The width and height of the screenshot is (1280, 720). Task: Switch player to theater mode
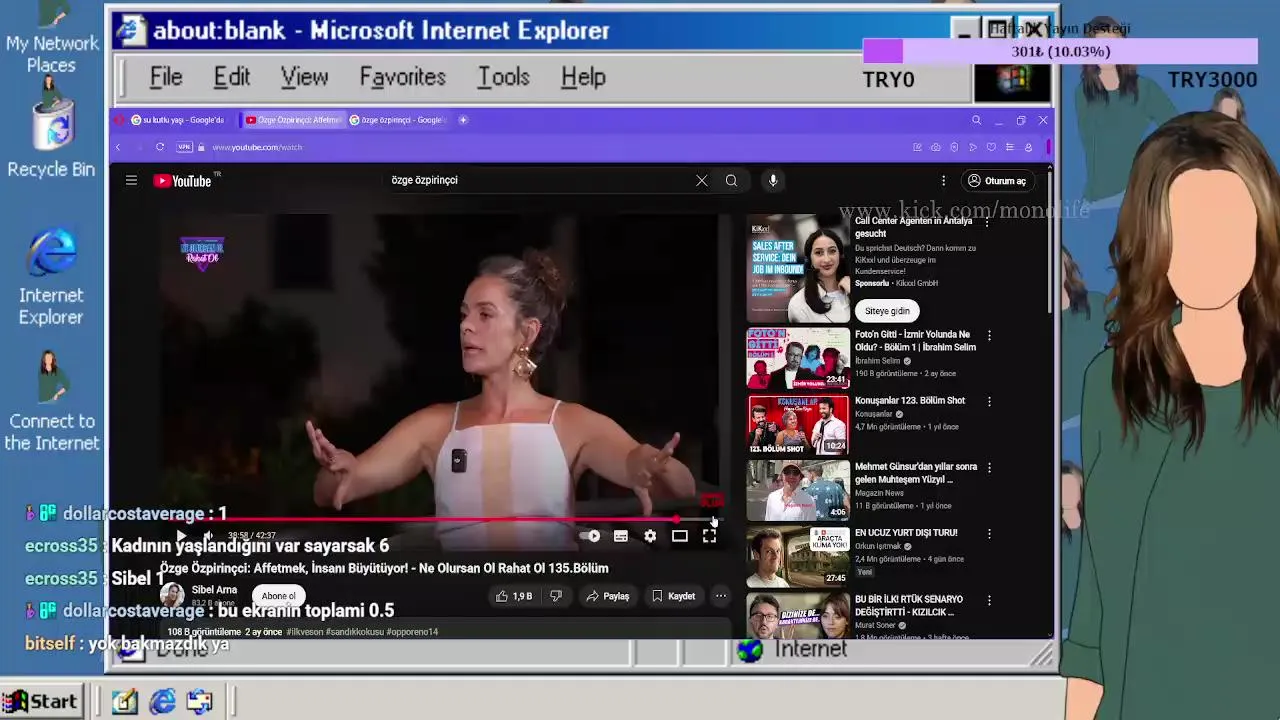click(680, 537)
